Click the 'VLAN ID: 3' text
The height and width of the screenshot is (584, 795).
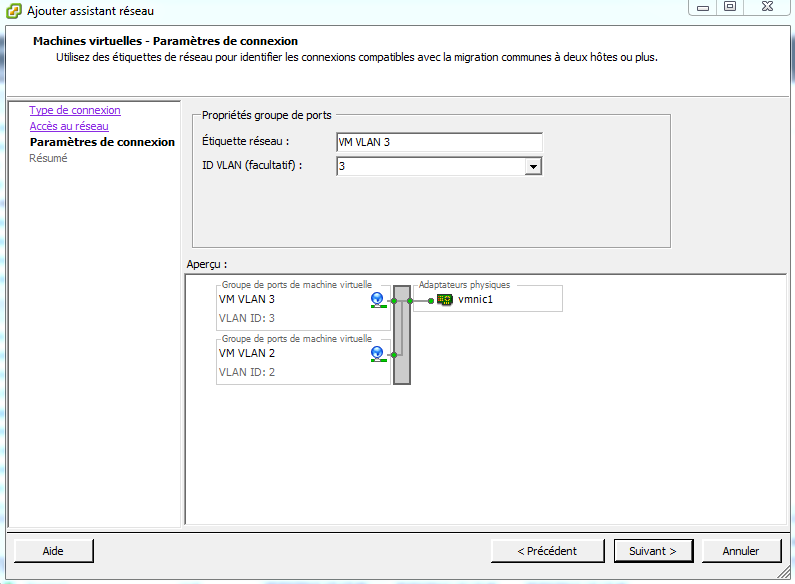[247, 318]
